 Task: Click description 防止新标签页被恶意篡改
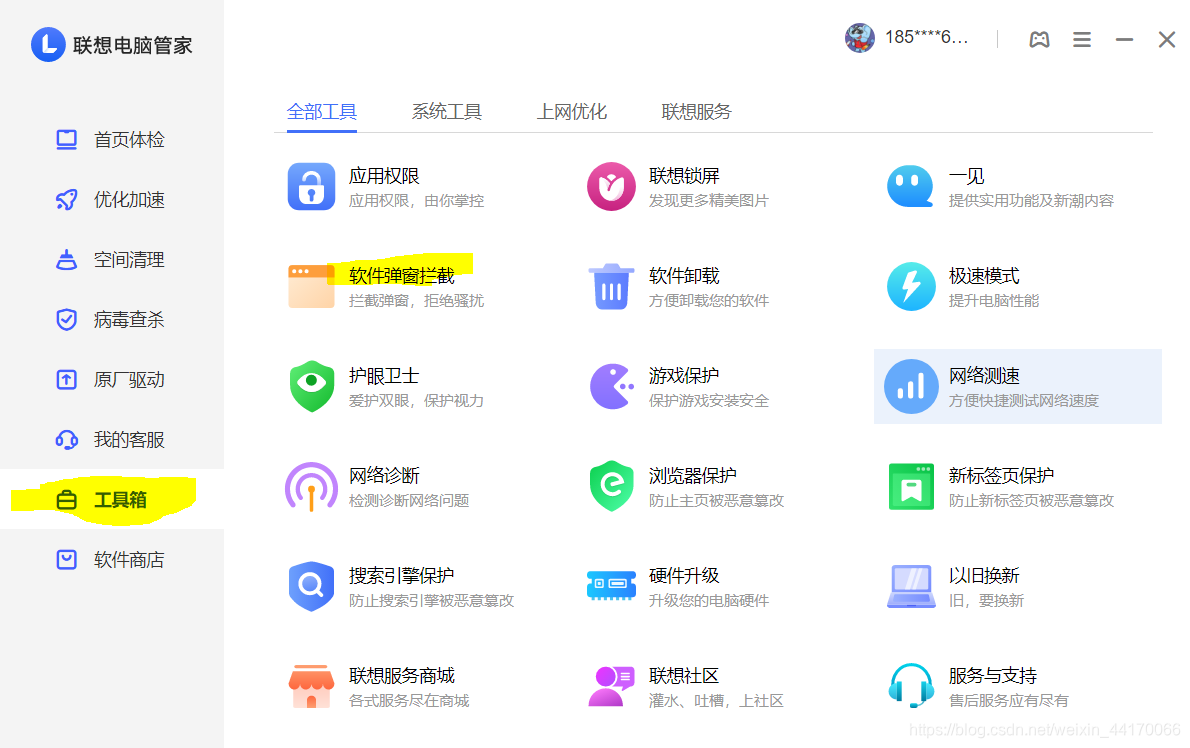tap(1031, 501)
